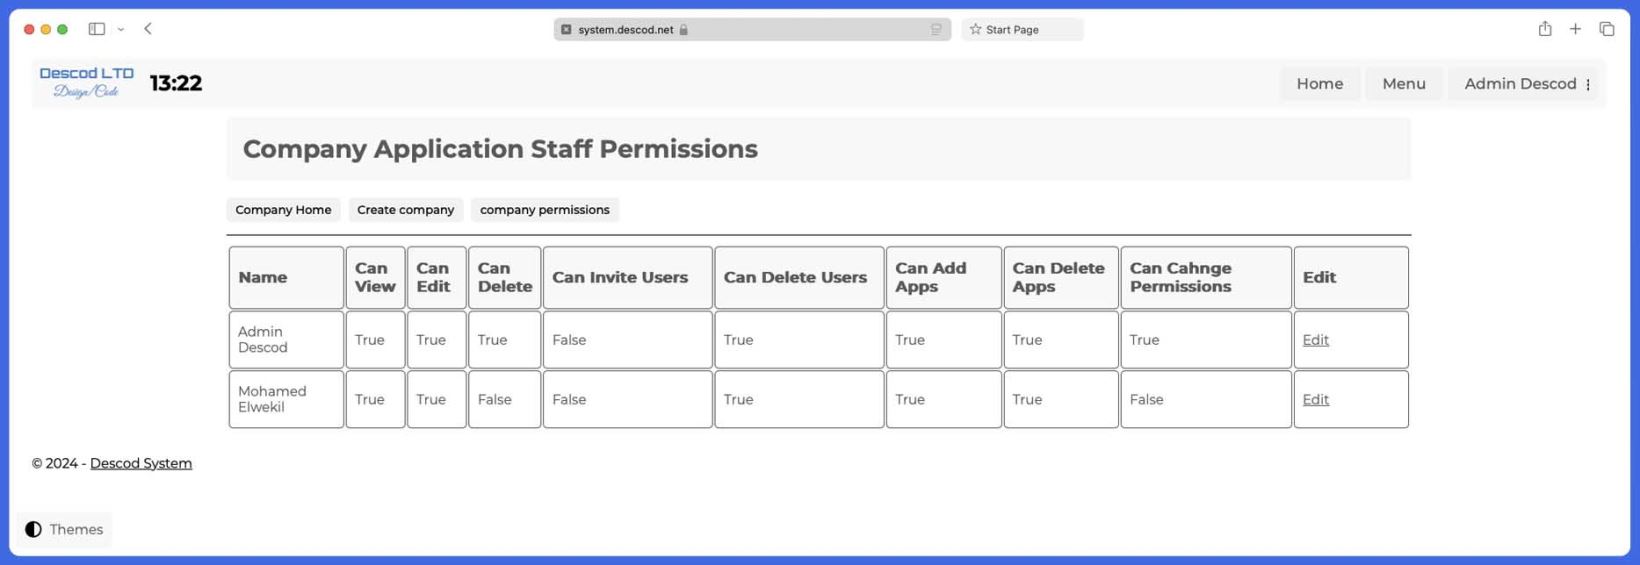1640x565 pixels.
Task: Open a new tab with plus icon
Action: pos(1575,29)
